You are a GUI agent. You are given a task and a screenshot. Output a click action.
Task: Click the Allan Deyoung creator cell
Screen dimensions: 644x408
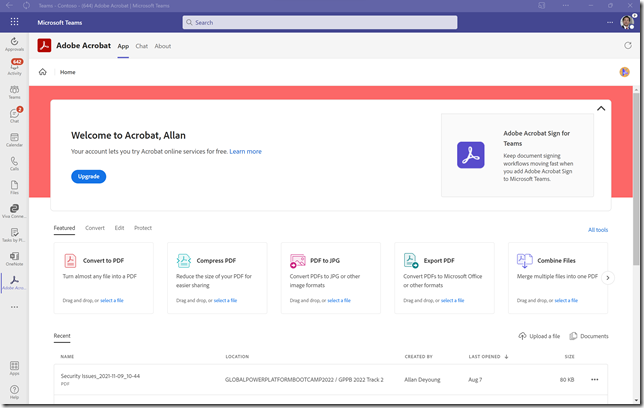point(422,380)
